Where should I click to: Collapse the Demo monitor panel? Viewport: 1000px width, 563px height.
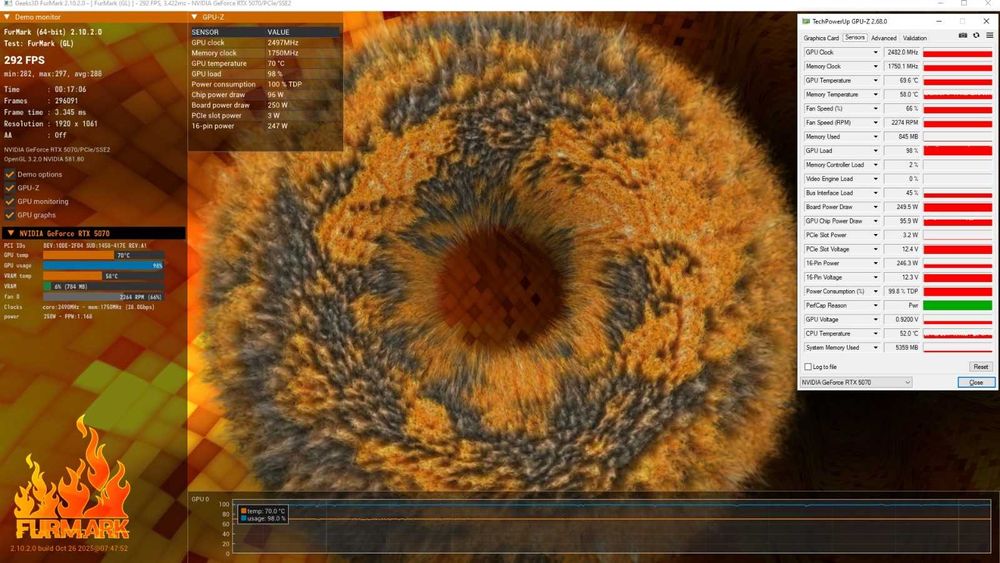7,17
